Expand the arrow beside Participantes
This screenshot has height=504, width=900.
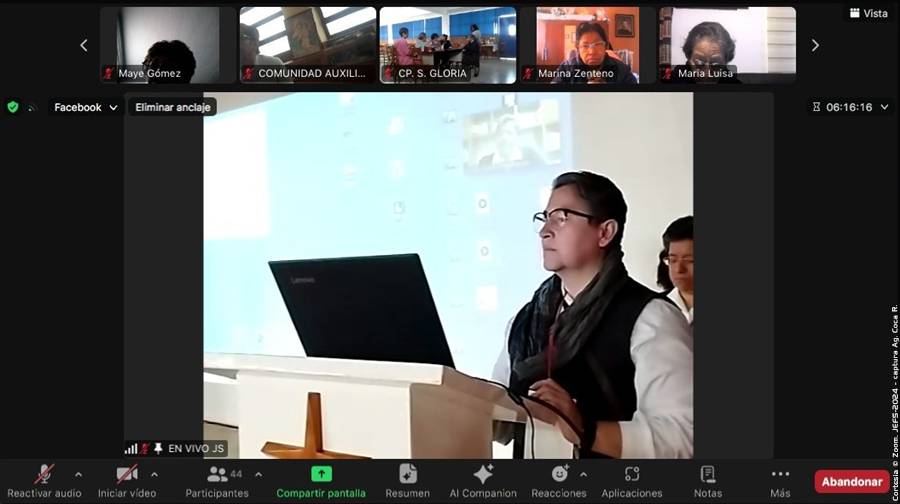click(258, 475)
